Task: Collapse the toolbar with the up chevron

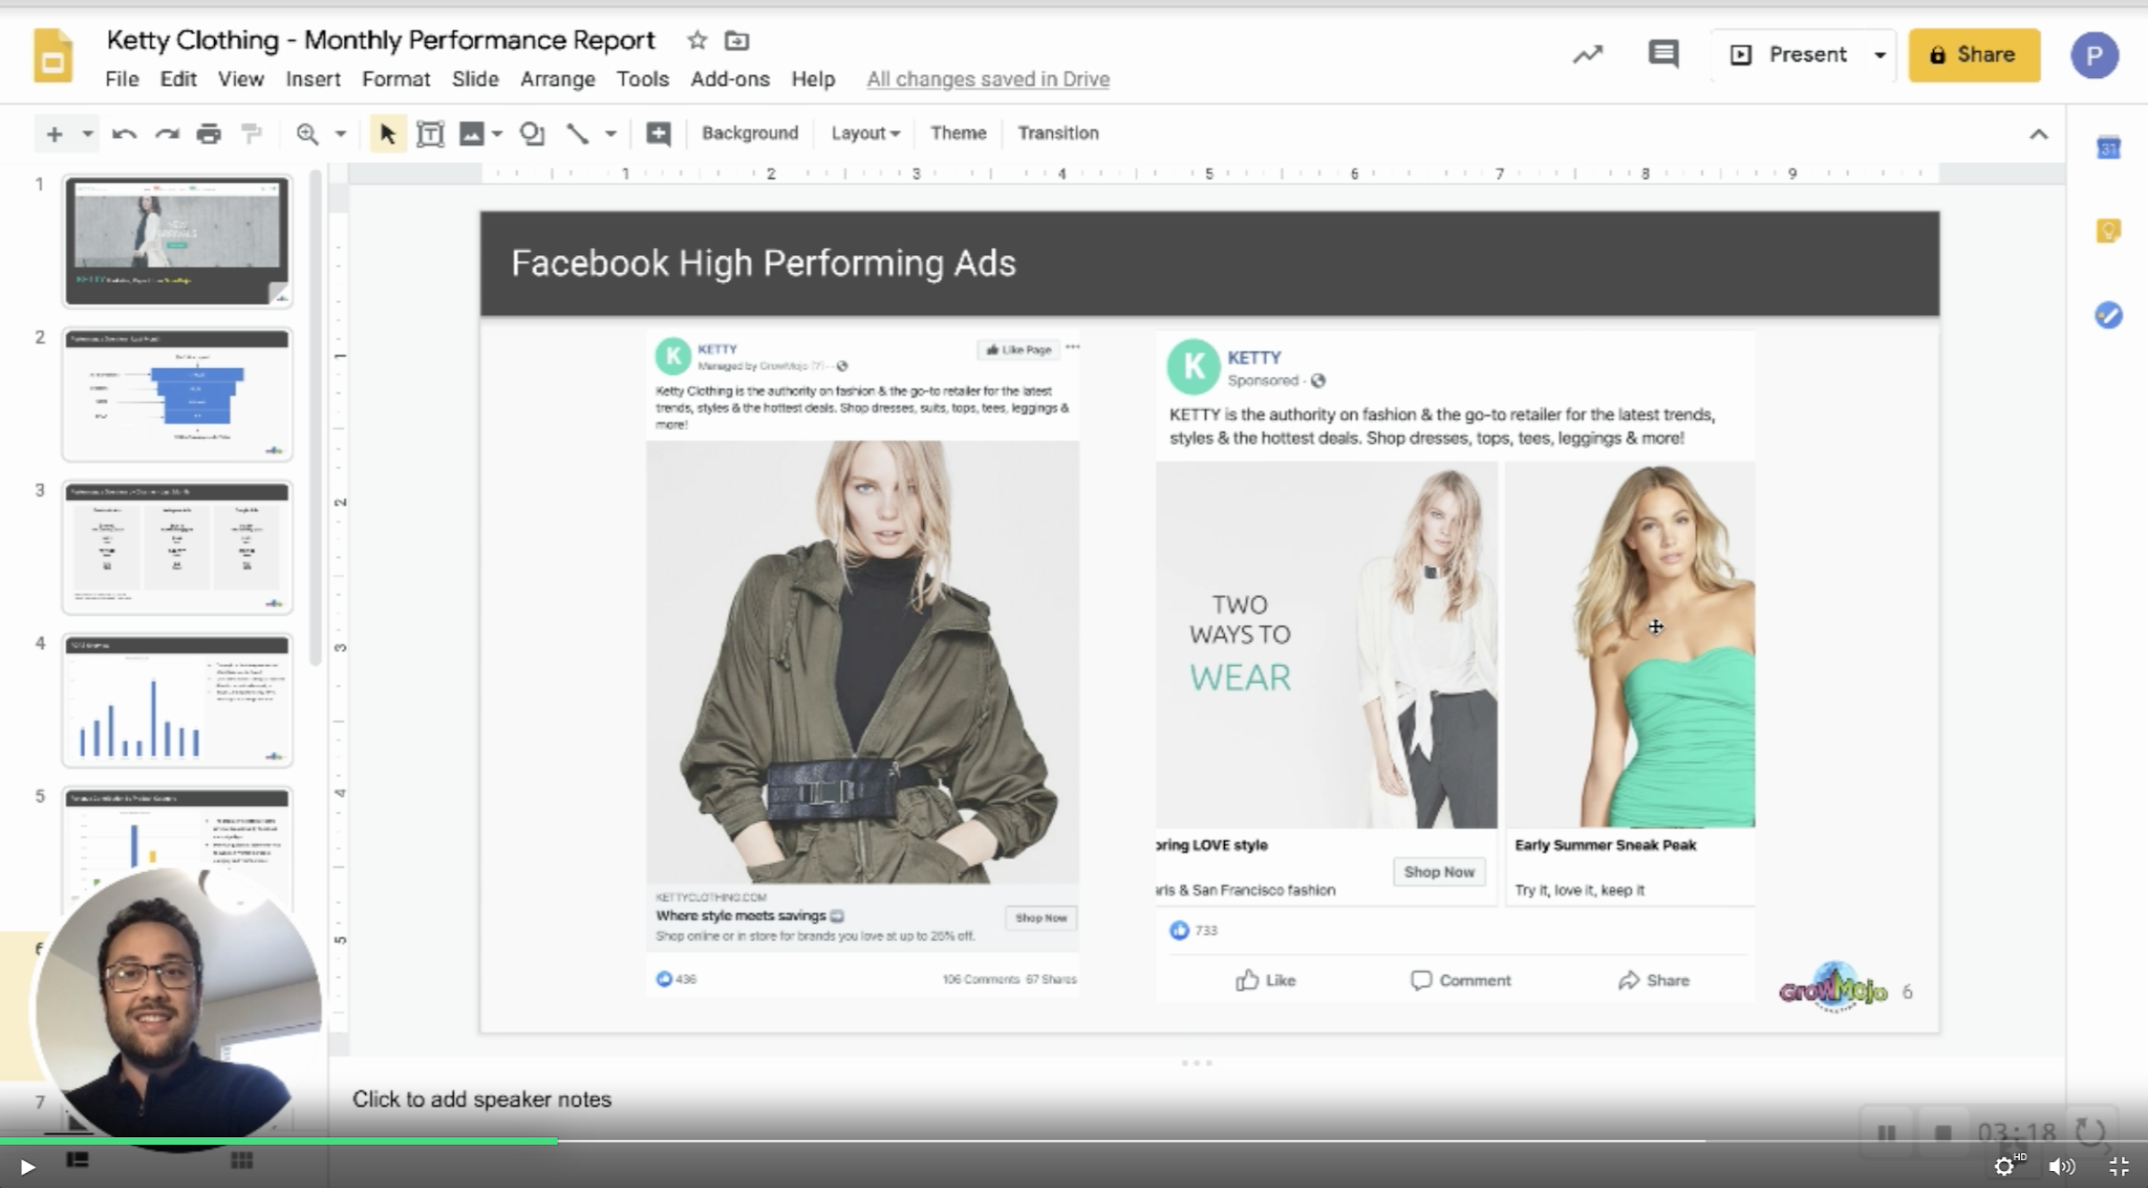Action: (x=2038, y=134)
